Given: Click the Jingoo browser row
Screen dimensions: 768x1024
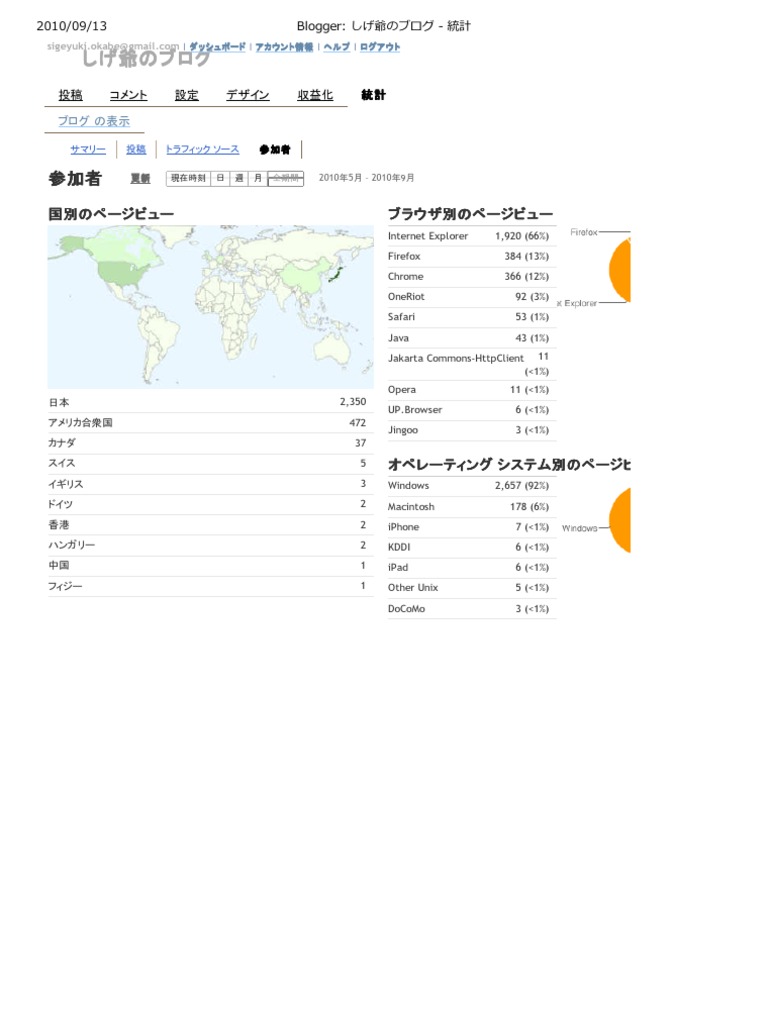Looking at the screenshot, I should pyautogui.click(x=472, y=430).
